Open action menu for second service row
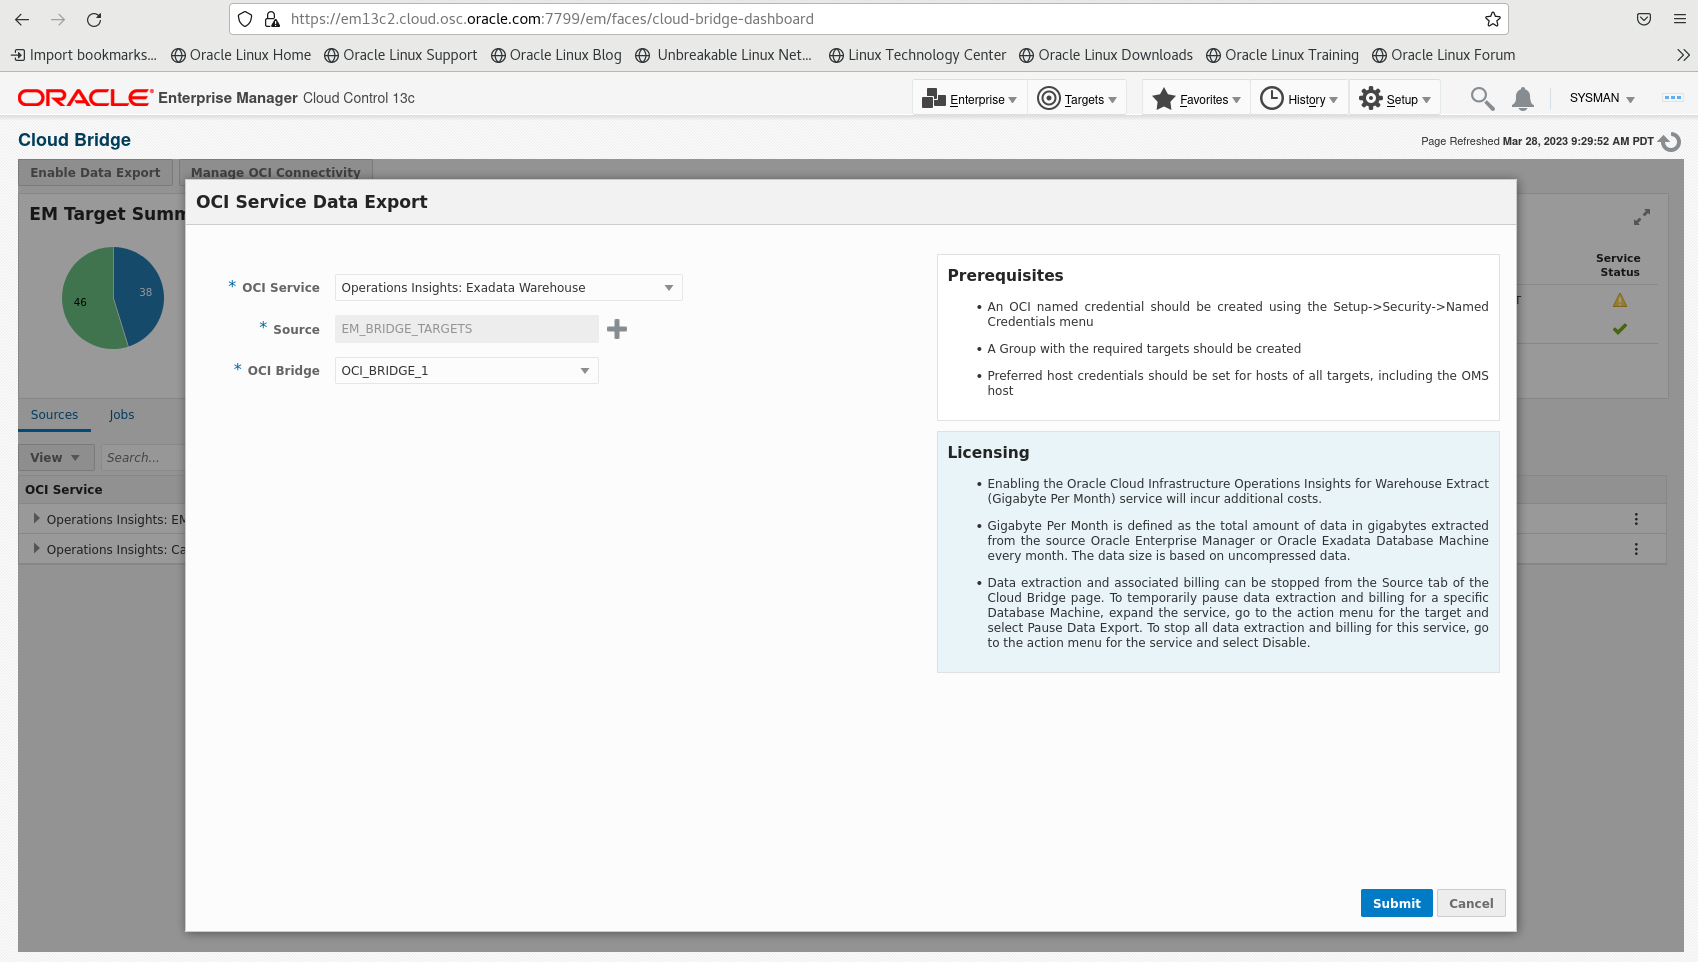Viewport: 1698px width, 962px height. (x=1636, y=549)
